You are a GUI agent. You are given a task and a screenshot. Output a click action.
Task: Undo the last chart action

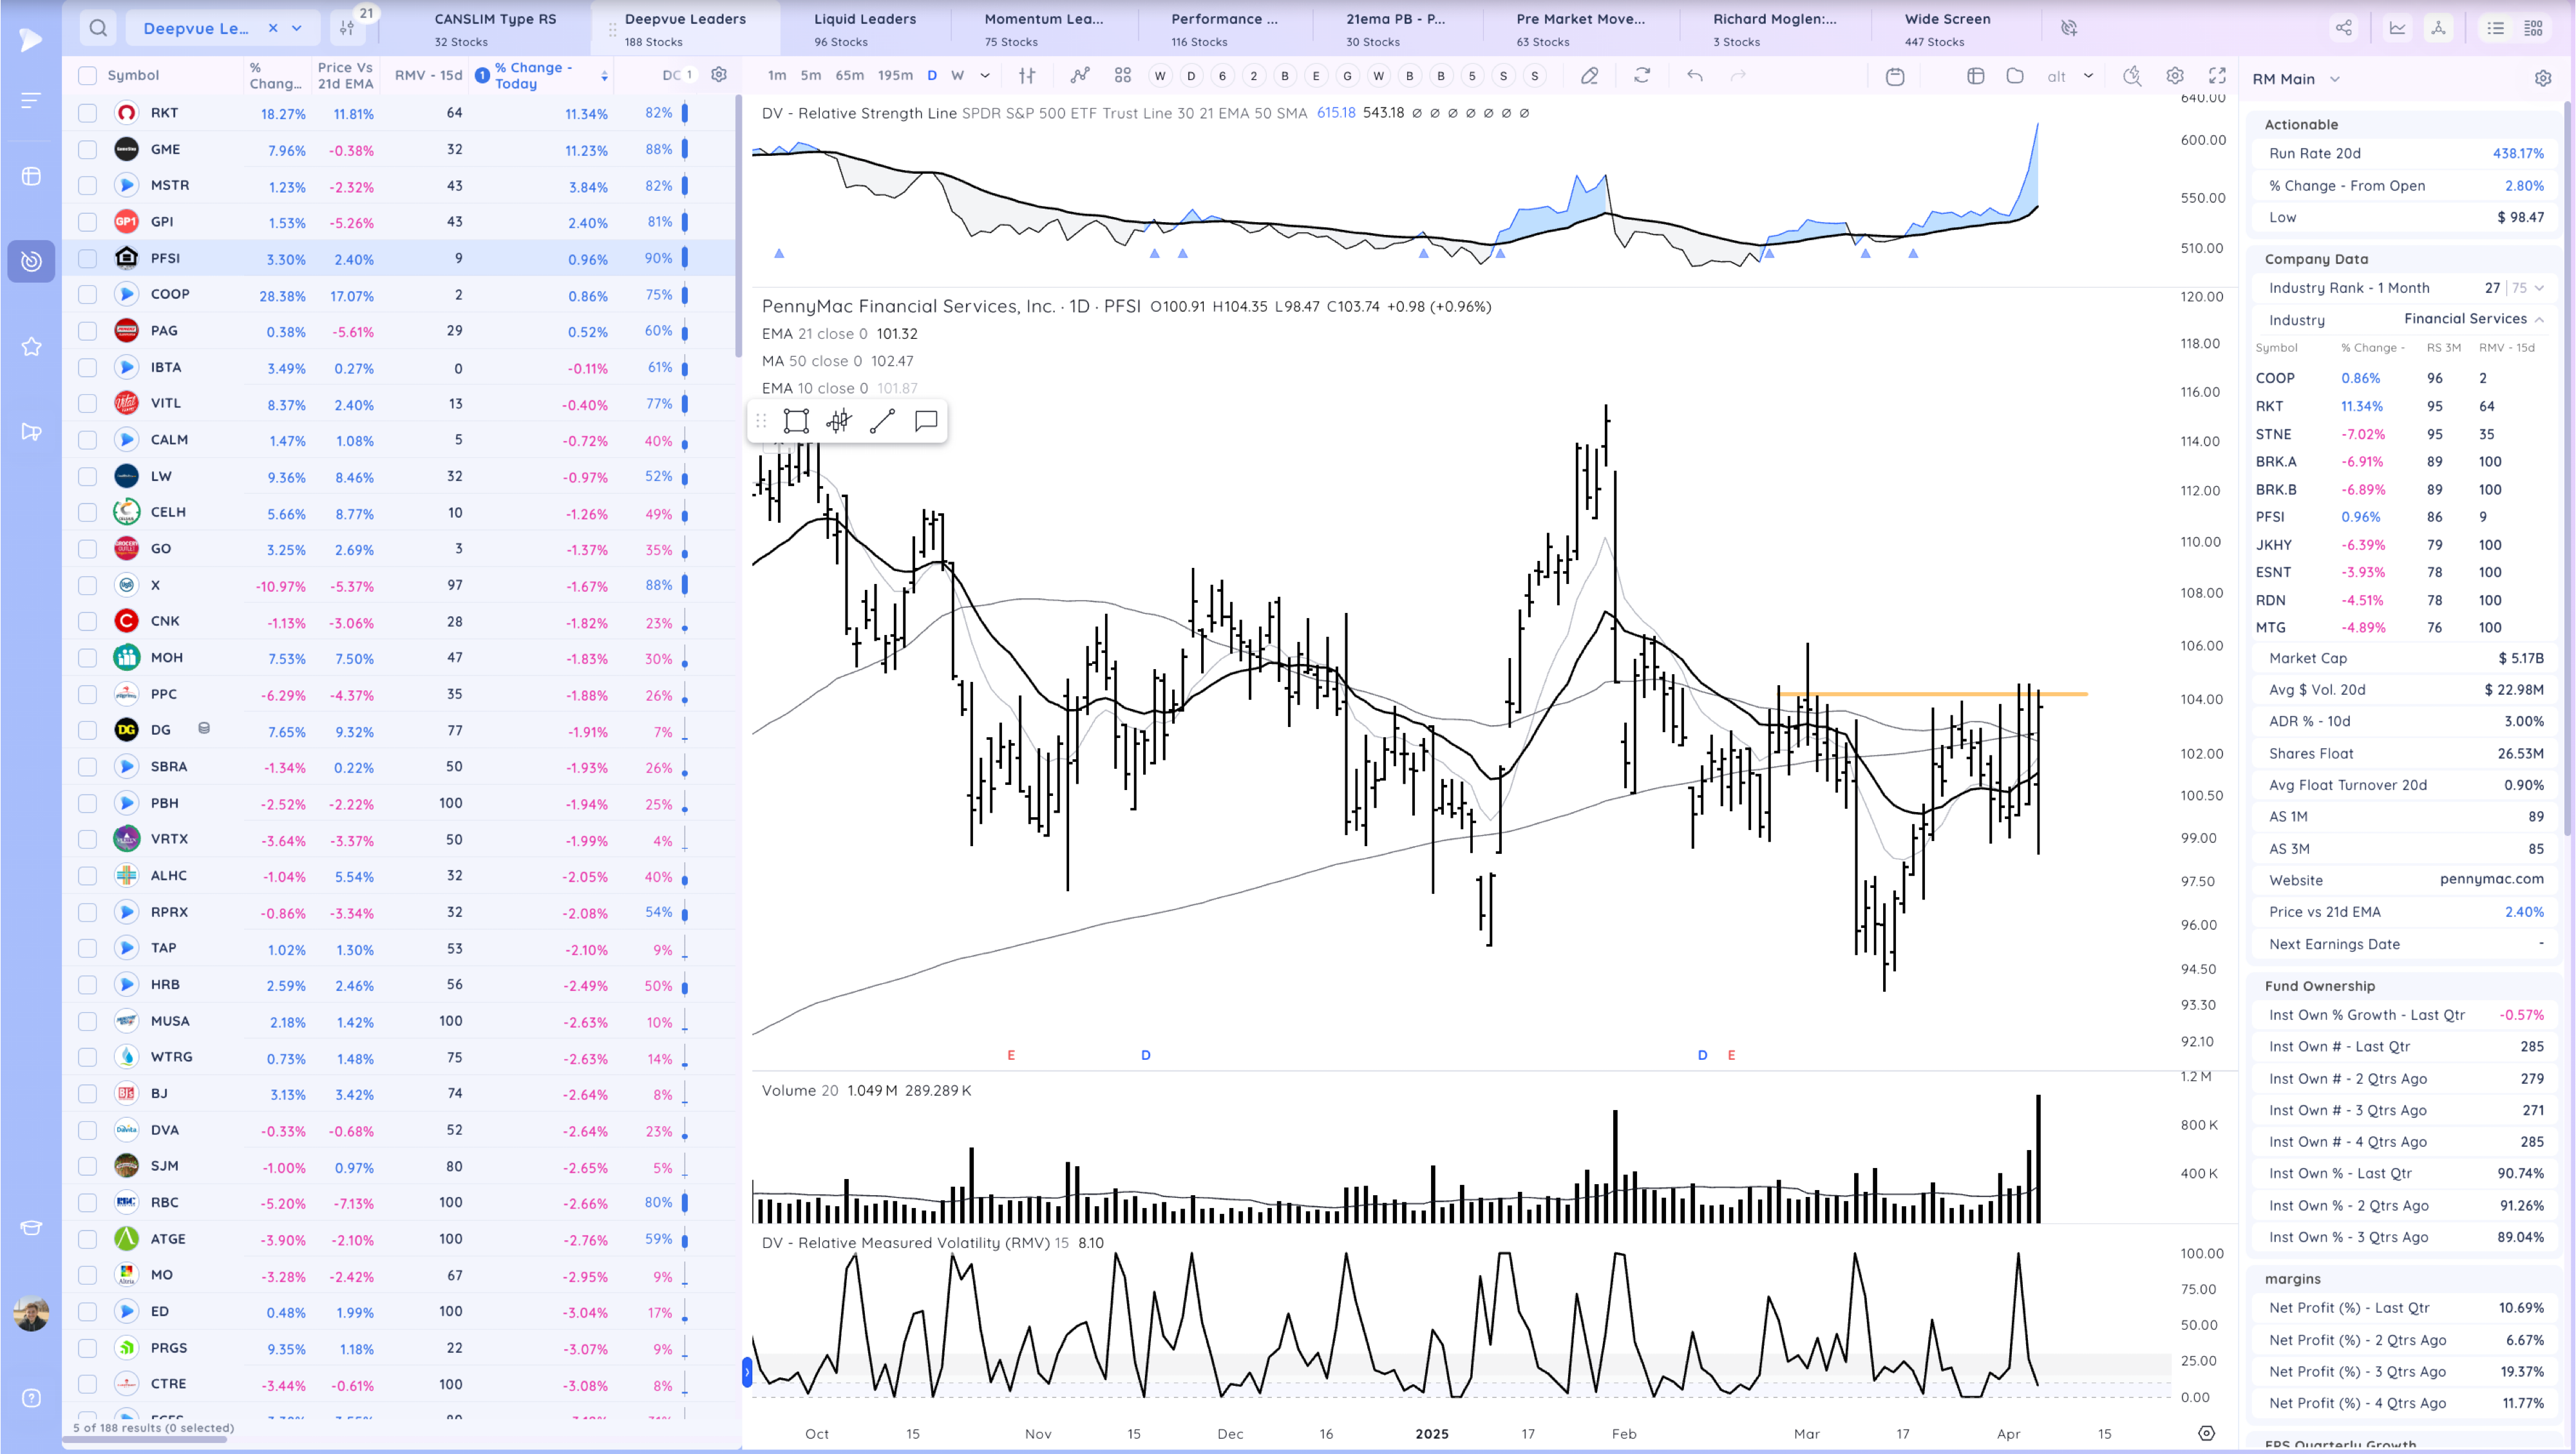tap(1695, 75)
